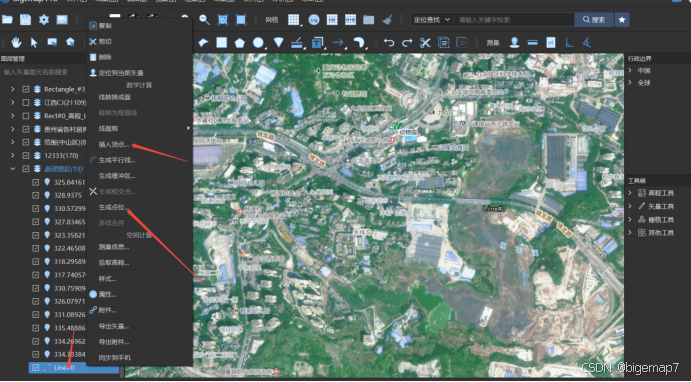This screenshot has width=691, height=382.
Task: Click the globe grid icon
Action: point(314,19)
